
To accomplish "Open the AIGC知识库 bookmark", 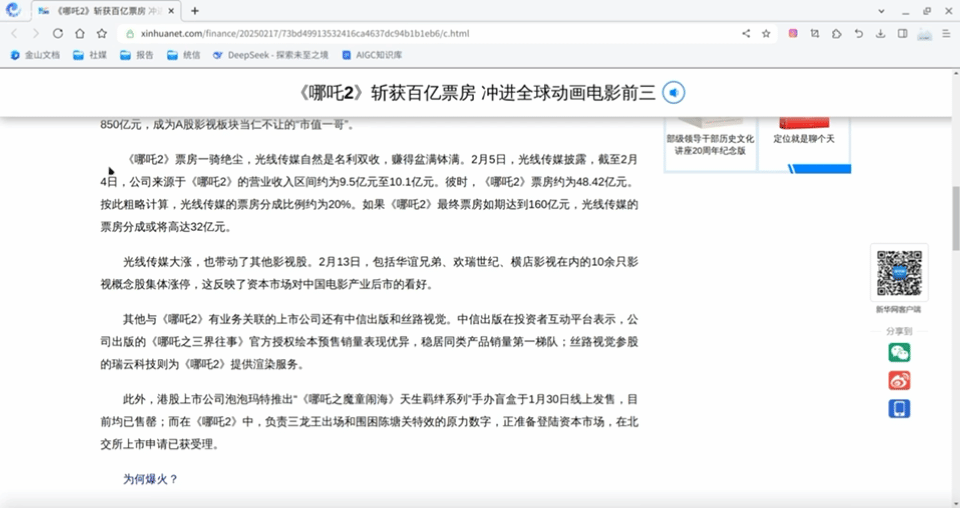I will pos(372,55).
